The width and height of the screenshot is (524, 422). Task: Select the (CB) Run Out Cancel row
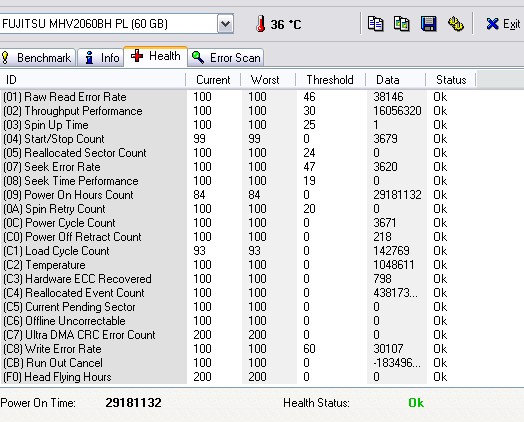(x=238, y=364)
